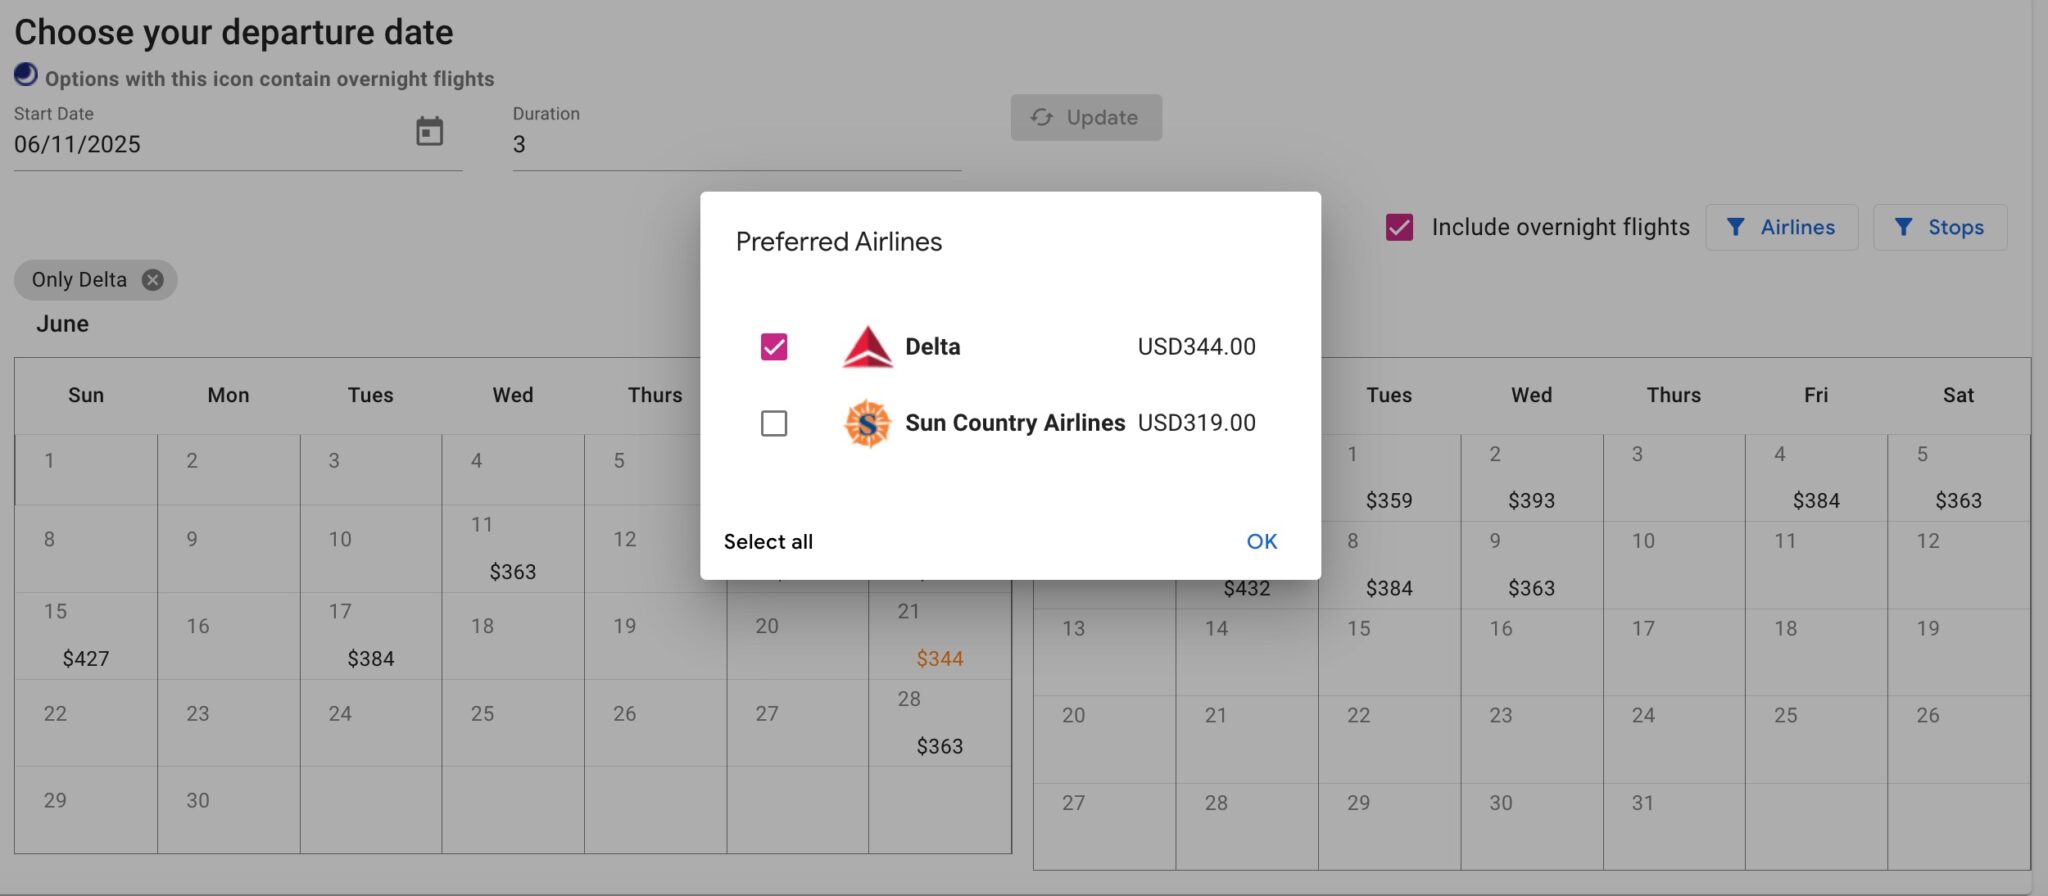Click the Duration input field
This screenshot has height=896, width=2048.
coord(735,145)
